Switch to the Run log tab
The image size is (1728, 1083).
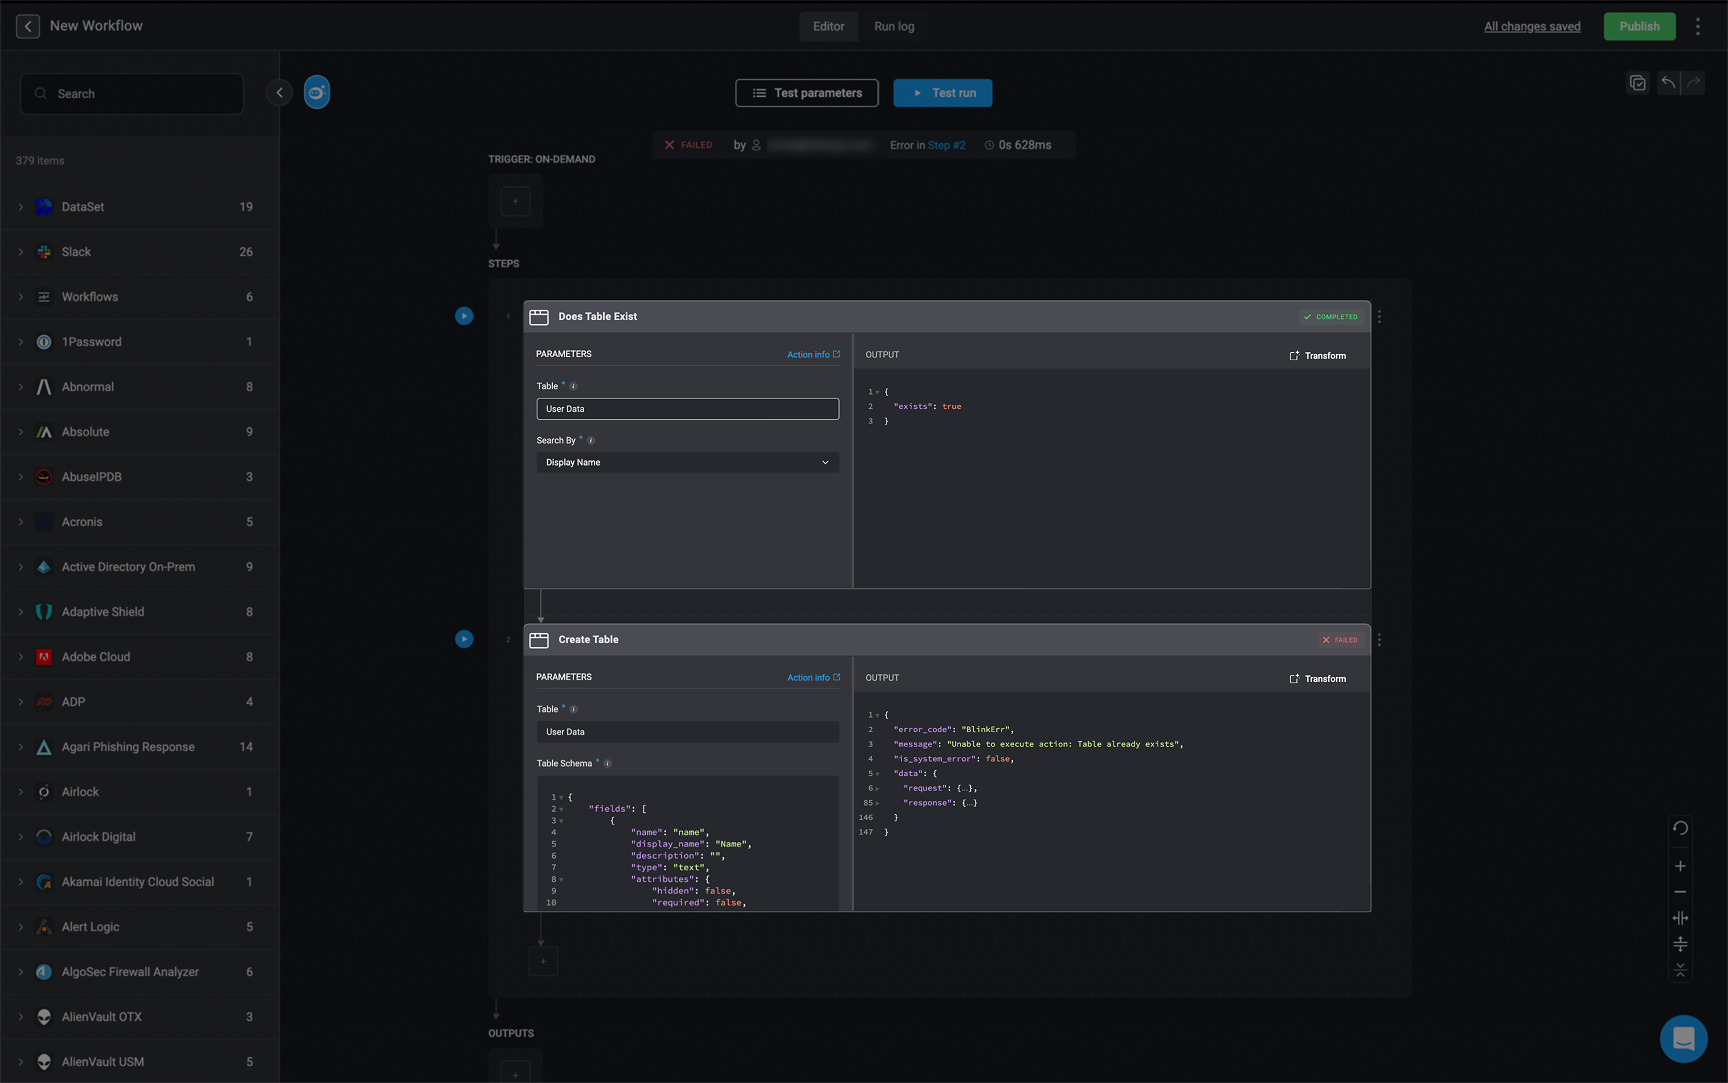click(x=894, y=27)
